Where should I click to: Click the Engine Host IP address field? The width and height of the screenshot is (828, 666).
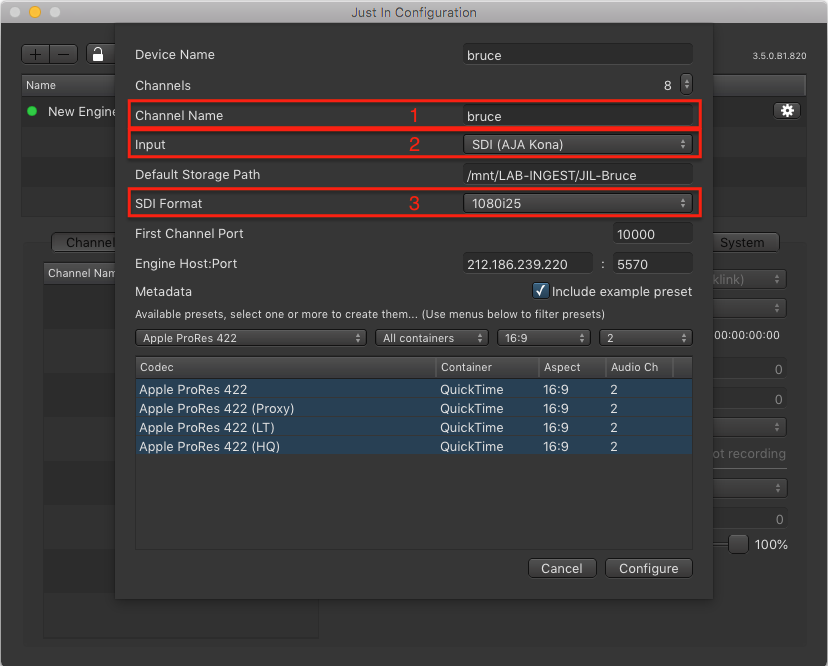pyautogui.click(x=528, y=264)
